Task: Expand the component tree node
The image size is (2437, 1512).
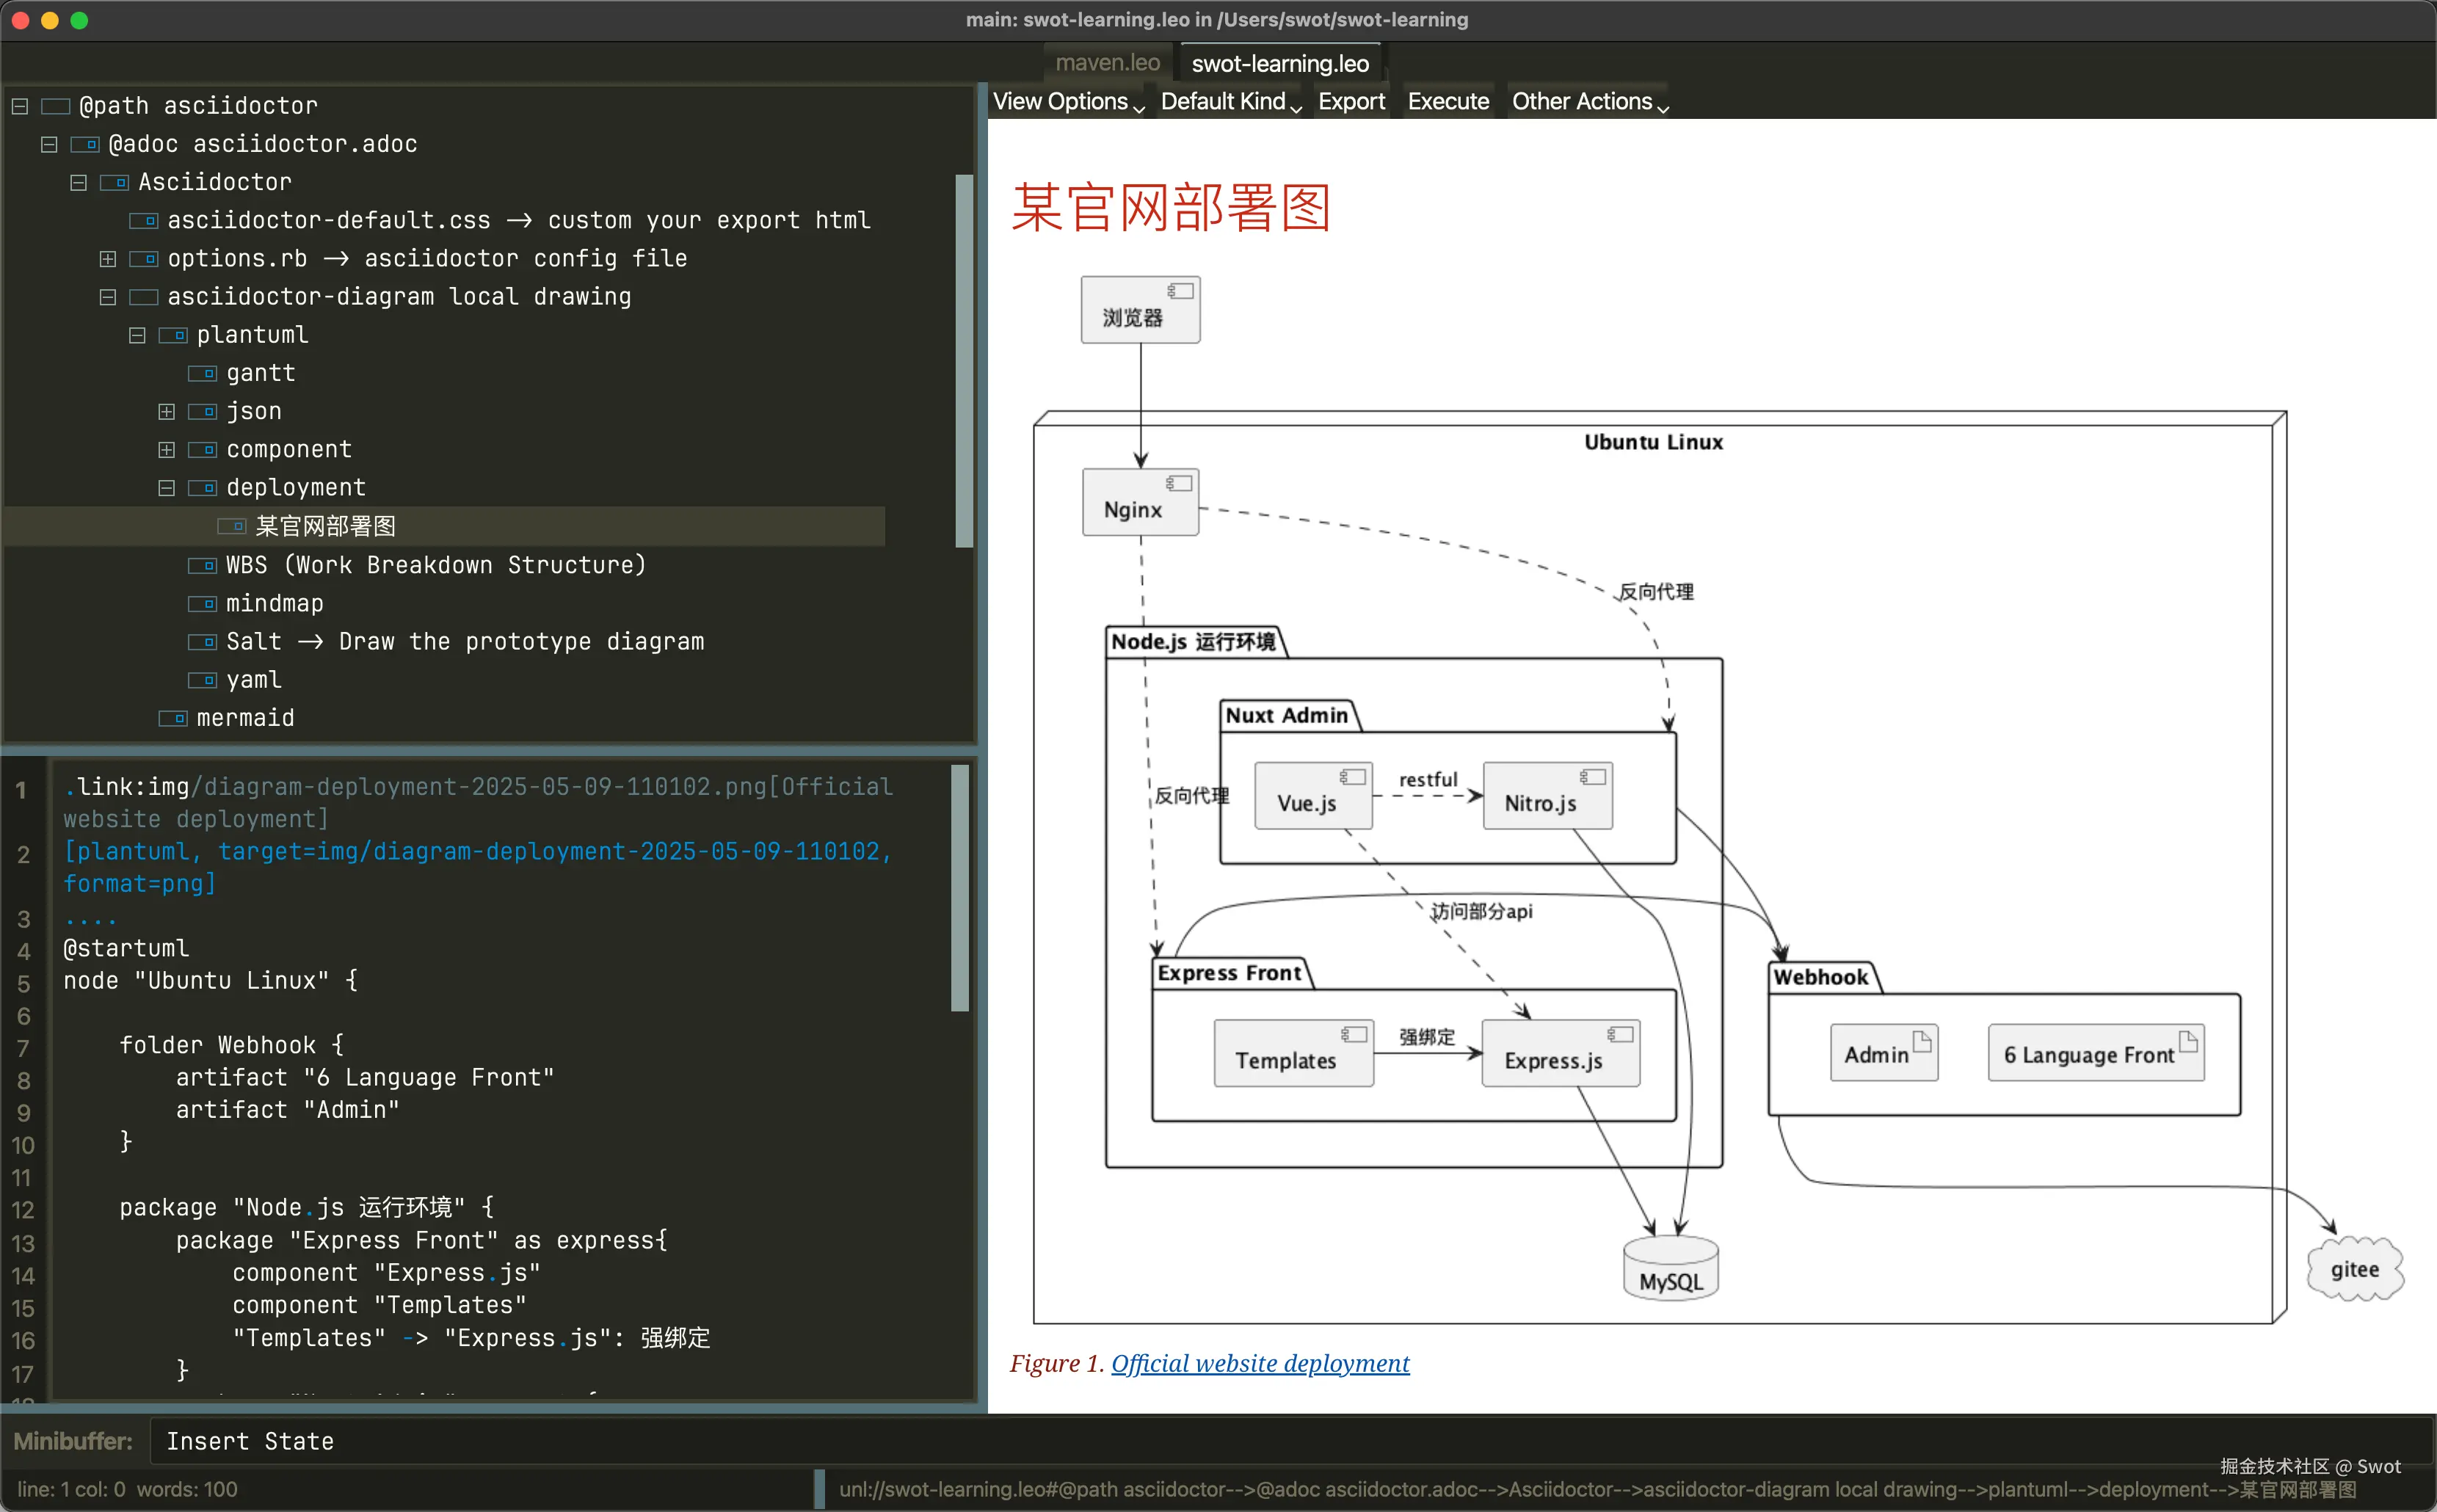Action: point(166,450)
